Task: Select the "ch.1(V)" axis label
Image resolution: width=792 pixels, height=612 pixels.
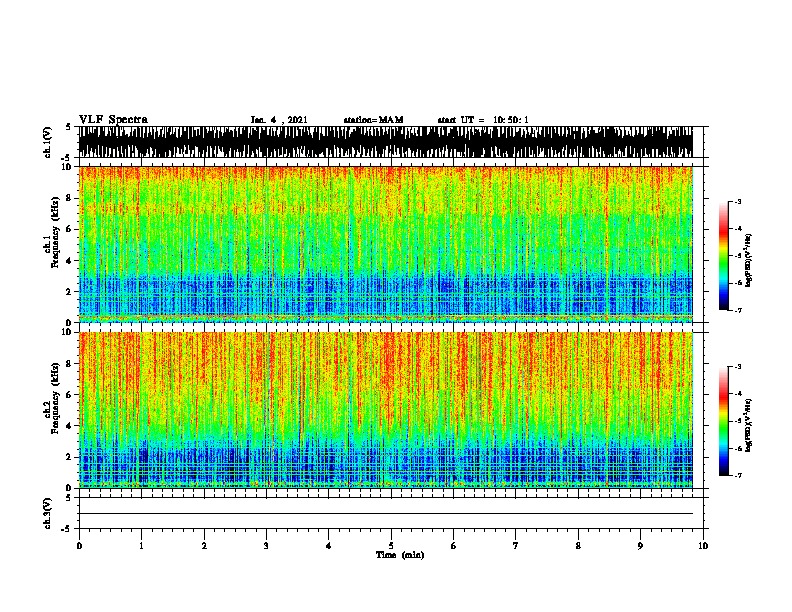Action: [47, 142]
